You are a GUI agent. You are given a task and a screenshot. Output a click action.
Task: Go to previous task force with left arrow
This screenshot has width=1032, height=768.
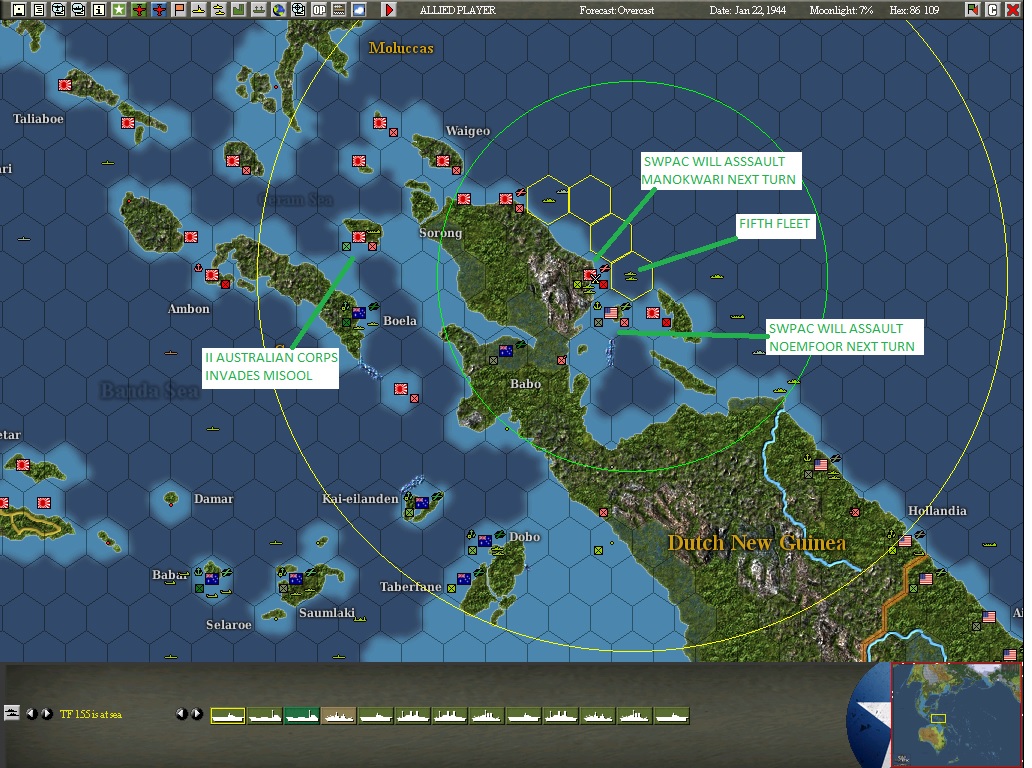[x=31, y=714]
